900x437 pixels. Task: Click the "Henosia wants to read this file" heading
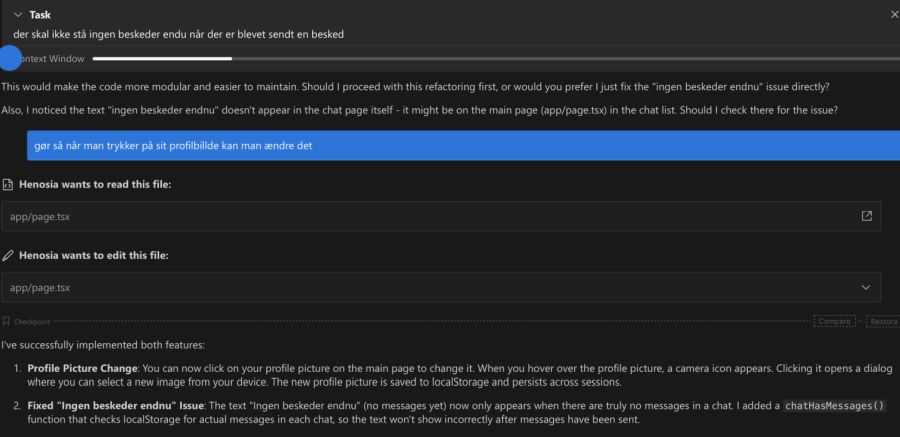coord(94,185)
